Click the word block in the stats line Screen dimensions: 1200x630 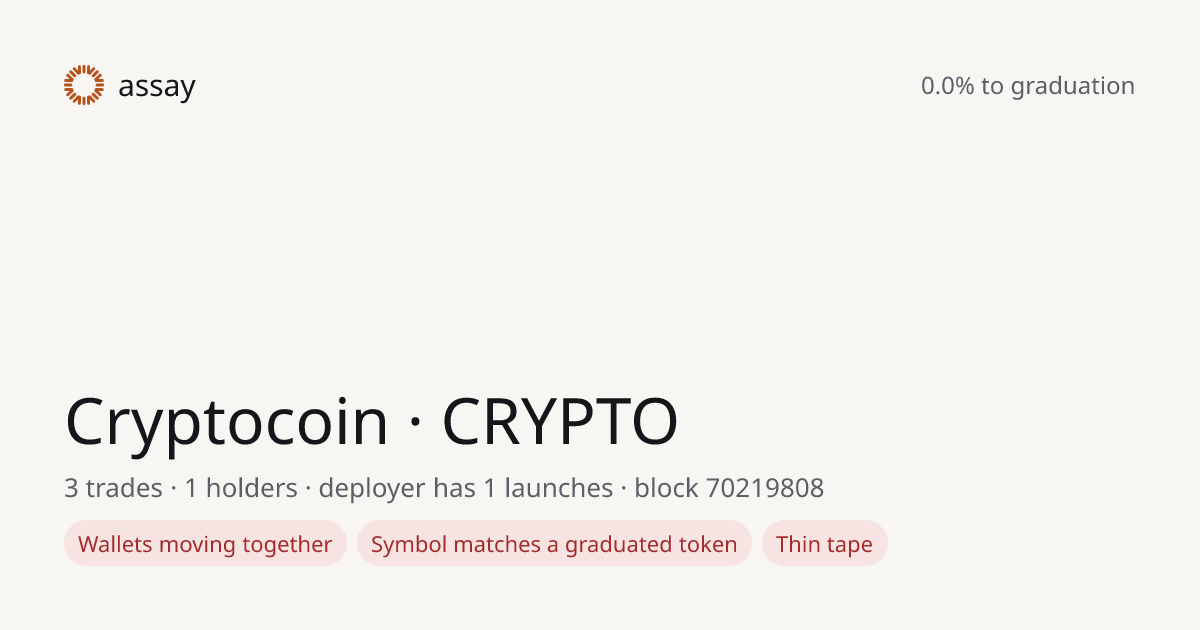[666, 488]
